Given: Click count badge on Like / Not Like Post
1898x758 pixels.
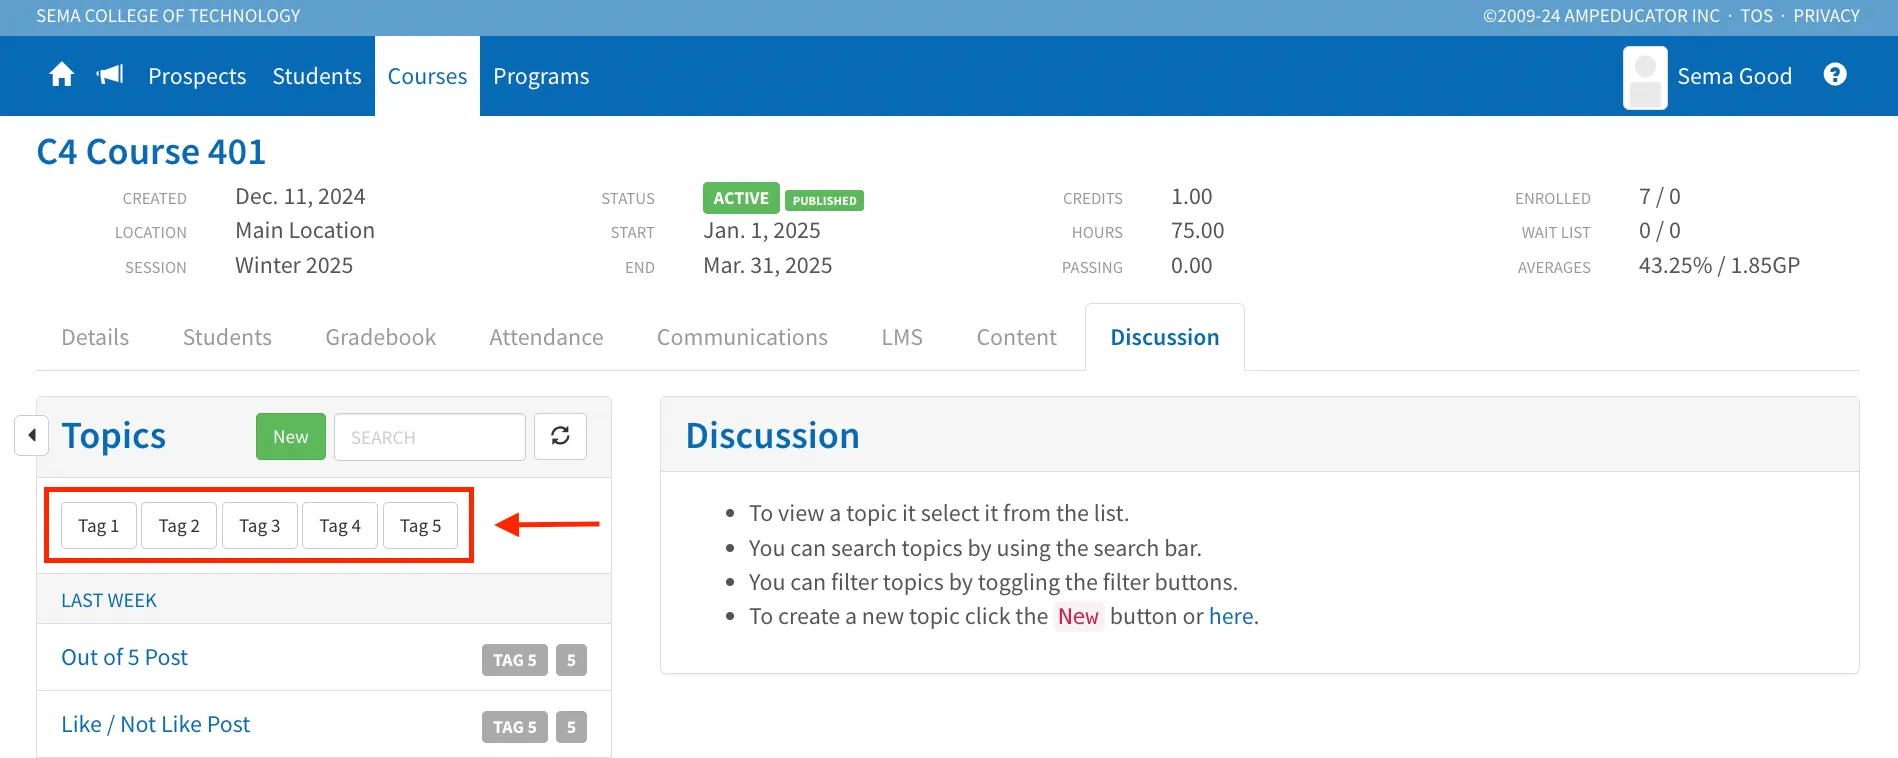Looking at the screenshot, I should point(571,727).
